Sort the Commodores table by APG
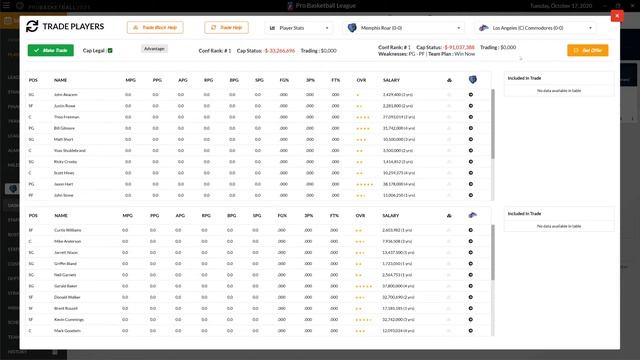Viewport: 640px width, 360px height. coord(180,216)
